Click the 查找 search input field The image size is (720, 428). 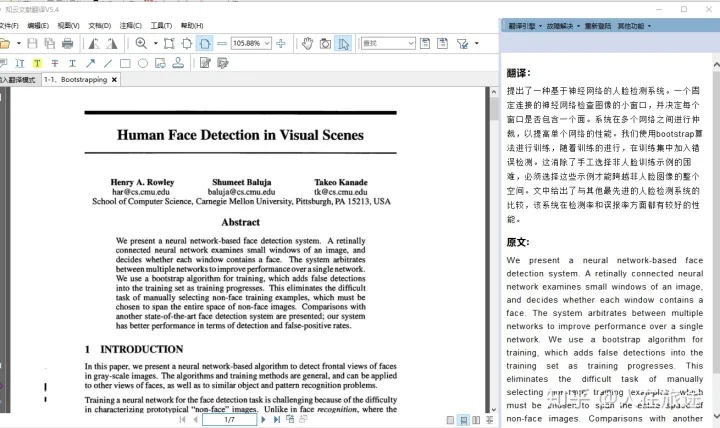pyautogui.click(x=384, y=44)
